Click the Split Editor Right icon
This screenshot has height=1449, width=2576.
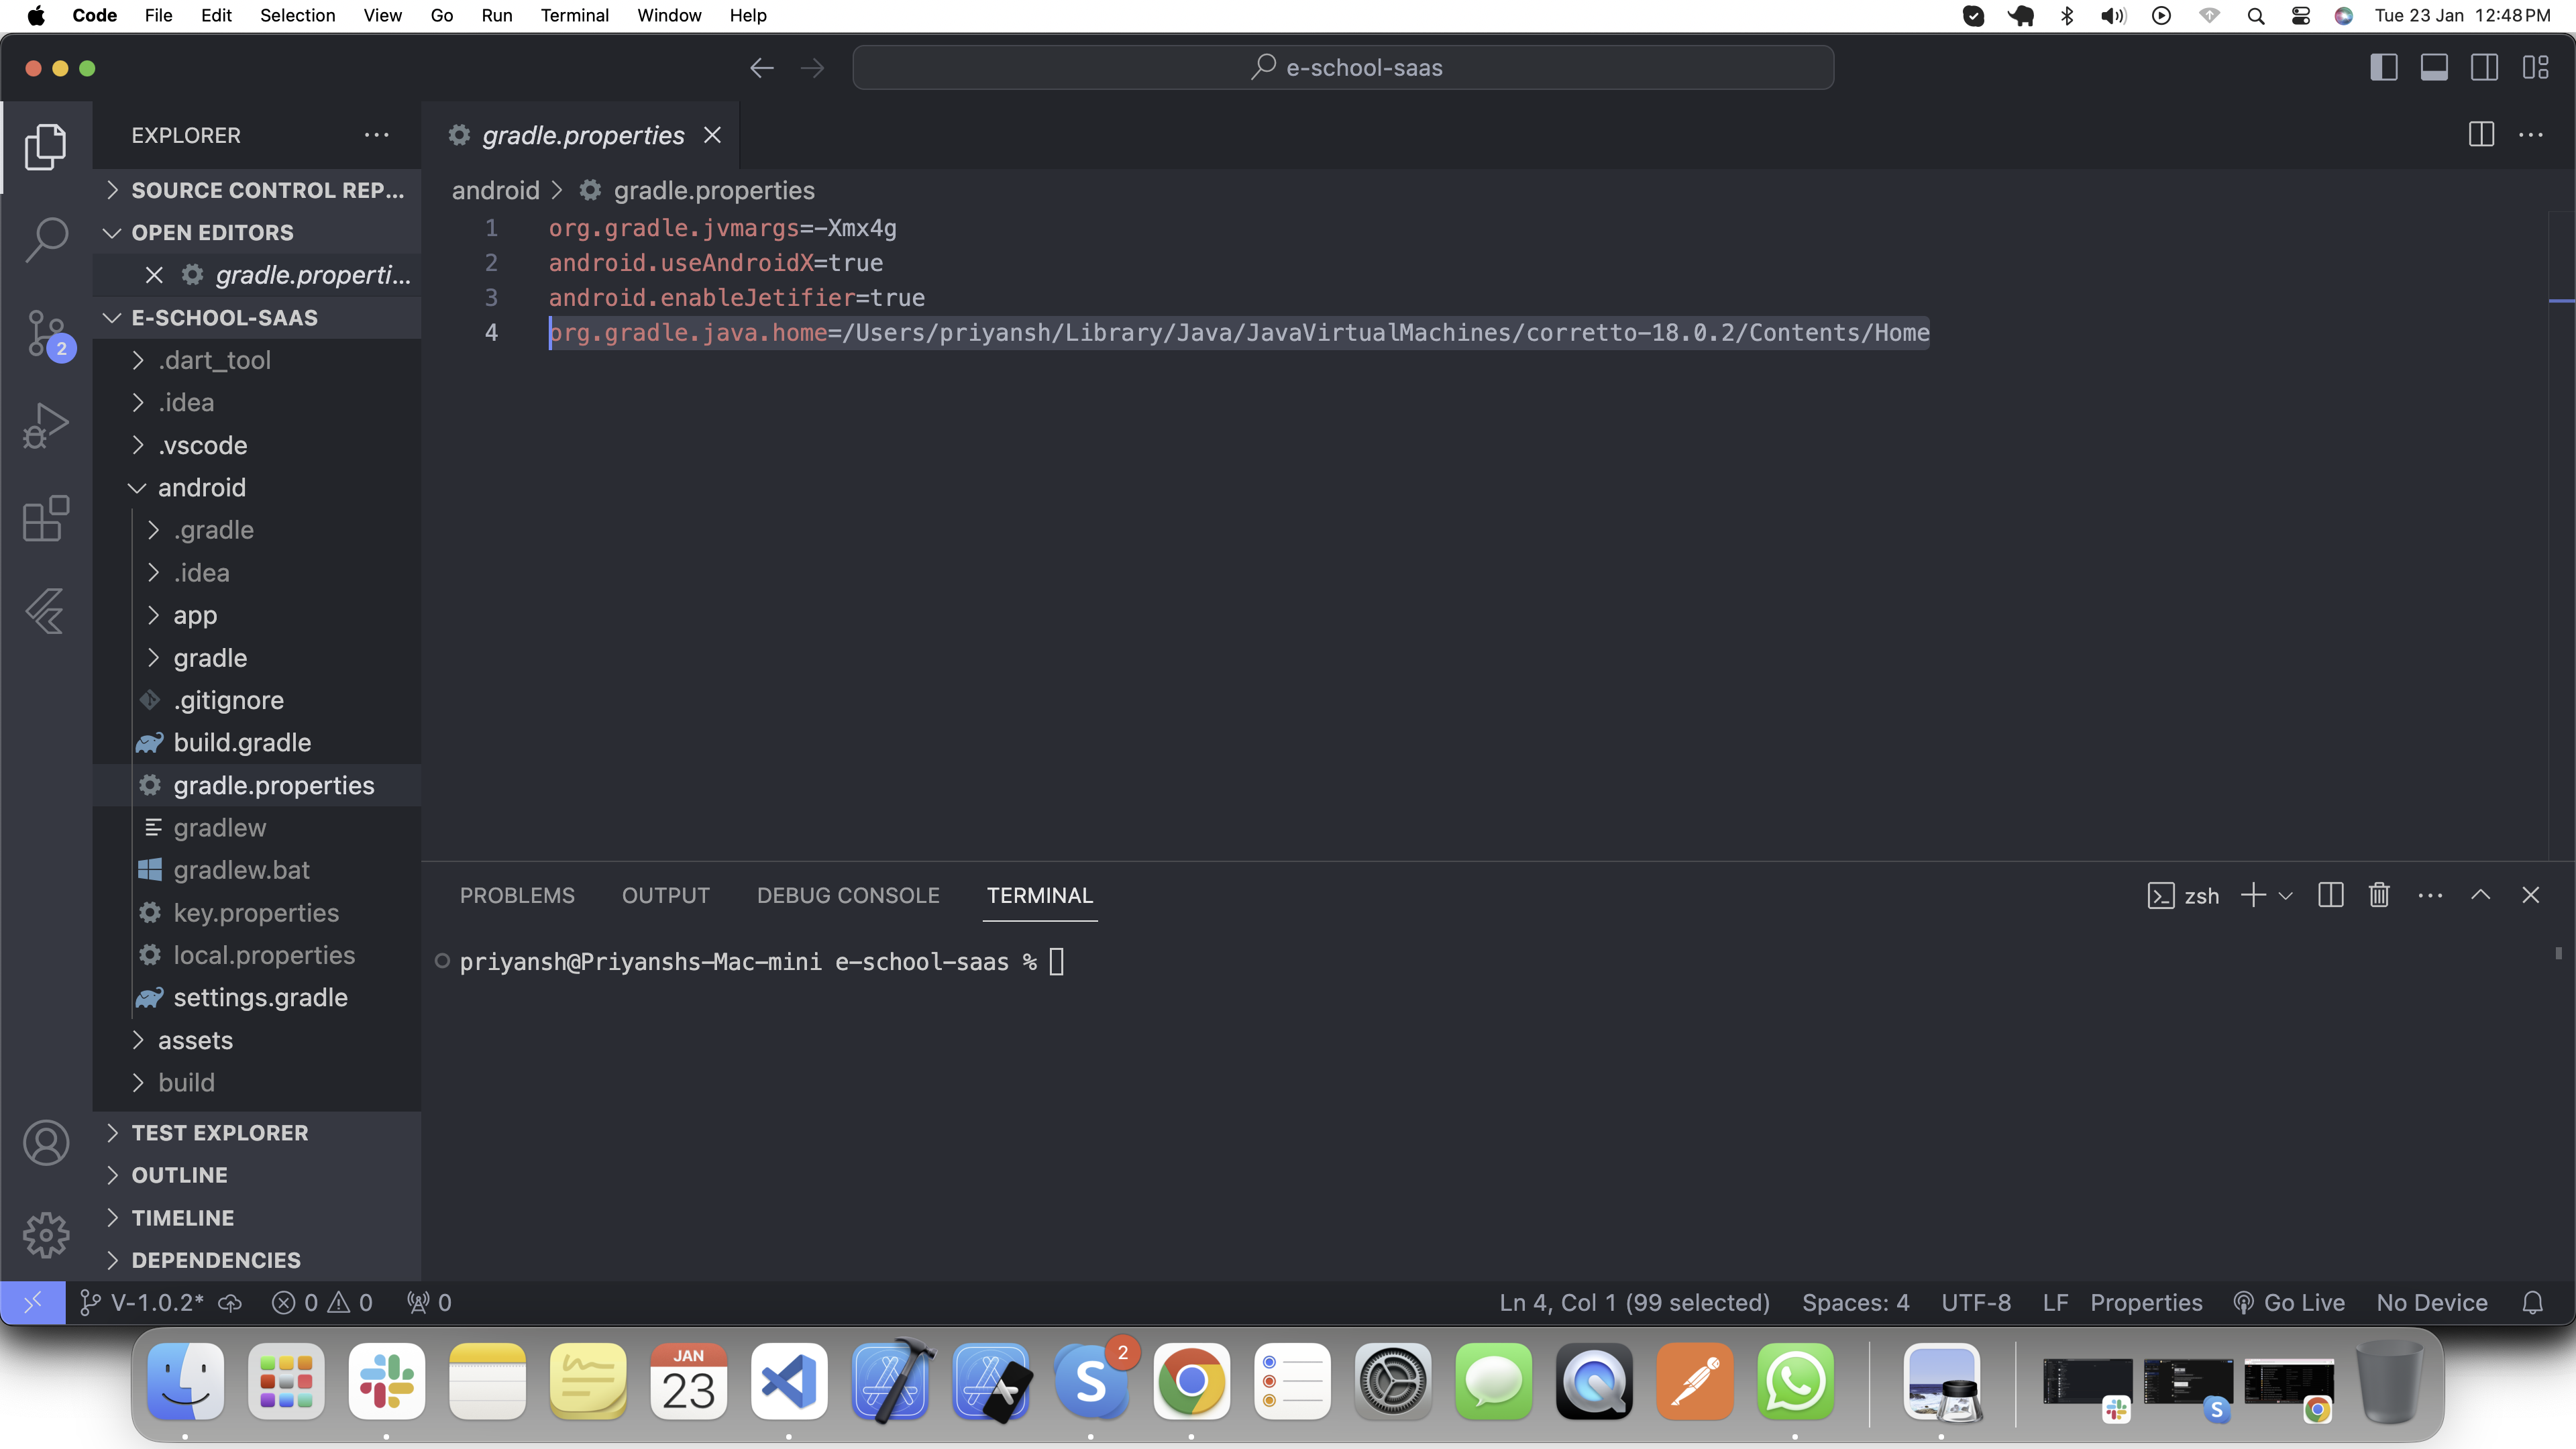[2481, 135]
